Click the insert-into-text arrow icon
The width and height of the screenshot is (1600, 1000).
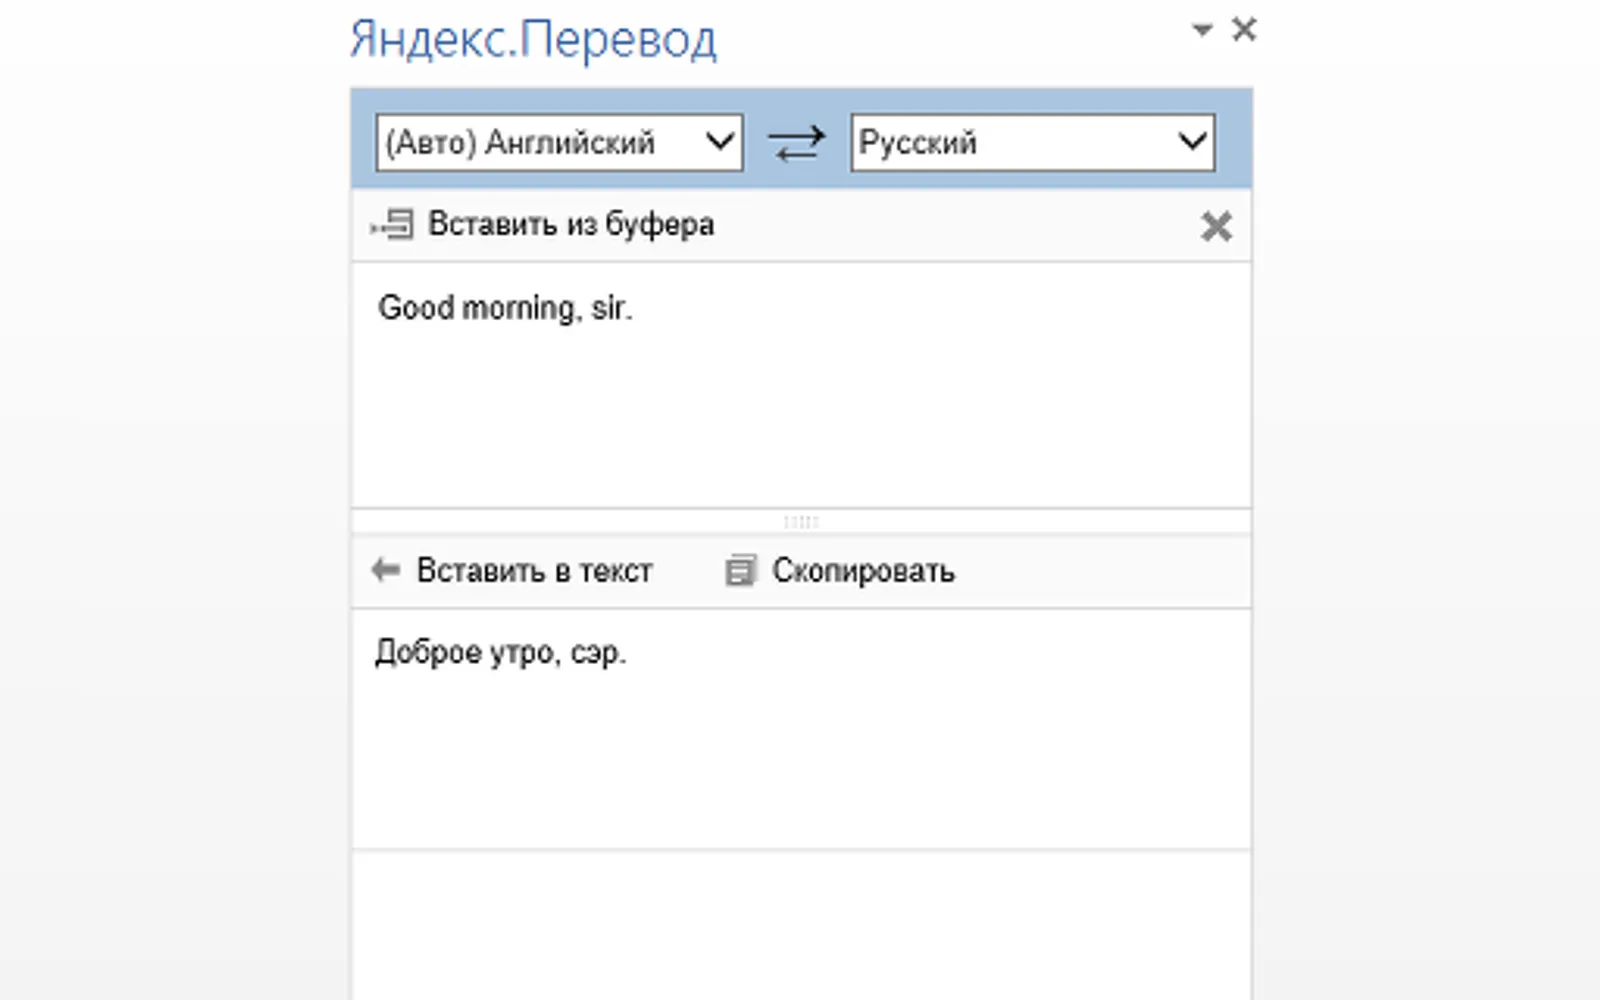(385, 570)
